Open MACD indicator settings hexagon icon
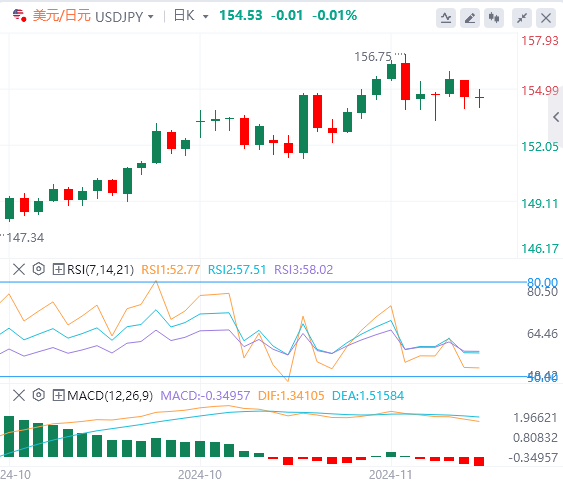 pyautogui.click(x=38, y=395)
